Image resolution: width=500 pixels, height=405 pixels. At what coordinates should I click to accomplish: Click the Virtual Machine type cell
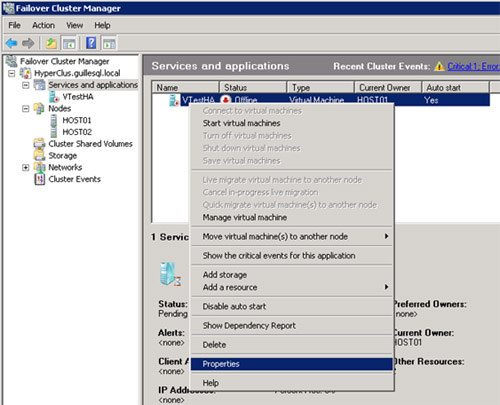[316, 100]
